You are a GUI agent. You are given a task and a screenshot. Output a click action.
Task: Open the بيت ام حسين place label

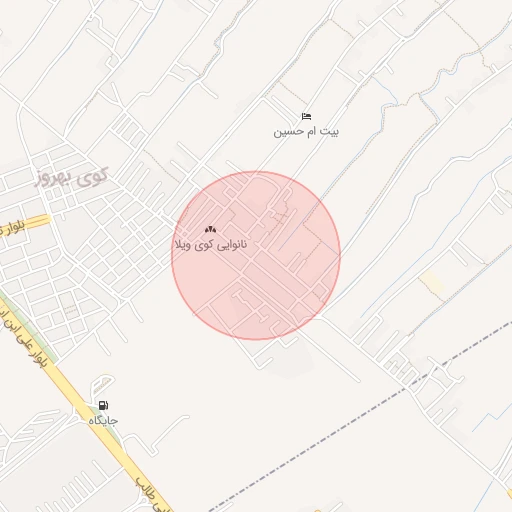tap(306, 132)
